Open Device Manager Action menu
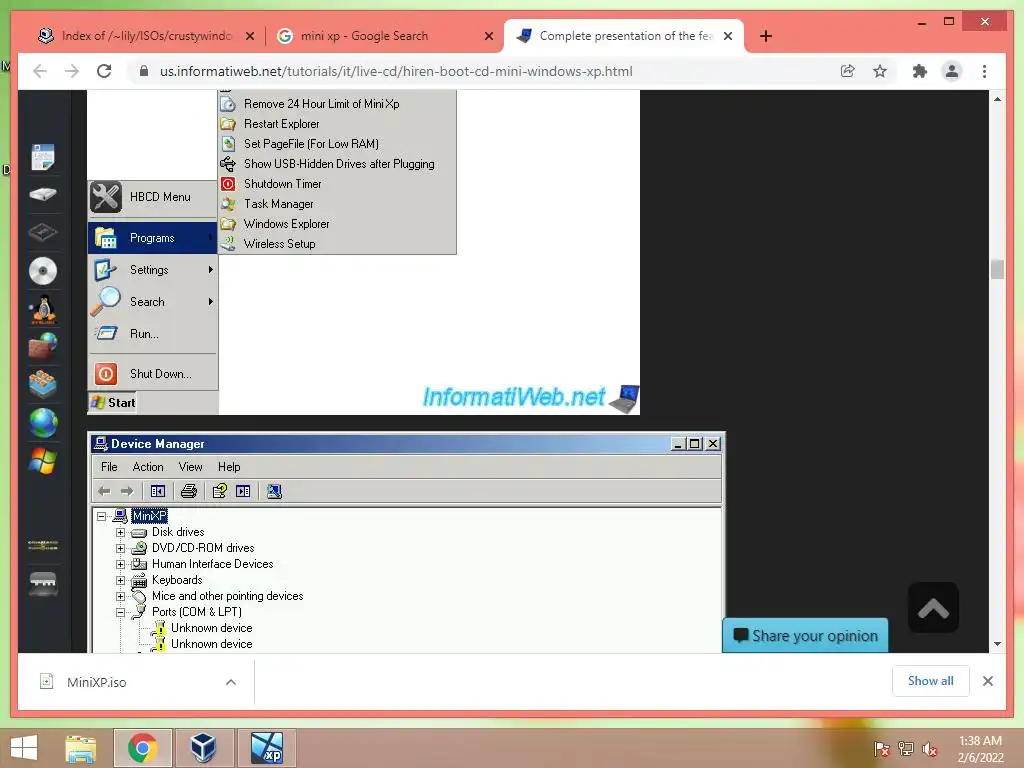 [x=148, y=467]
